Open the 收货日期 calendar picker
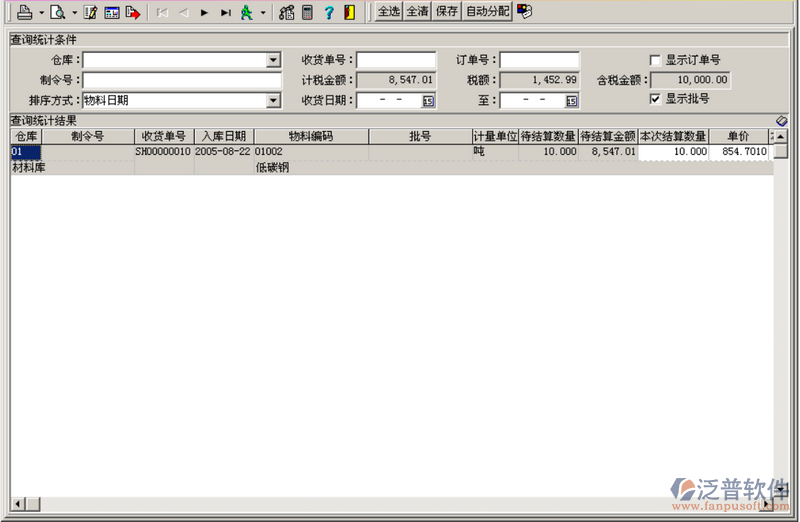The image size is (800, 522). pyautogui.click(x=428, y=101)
